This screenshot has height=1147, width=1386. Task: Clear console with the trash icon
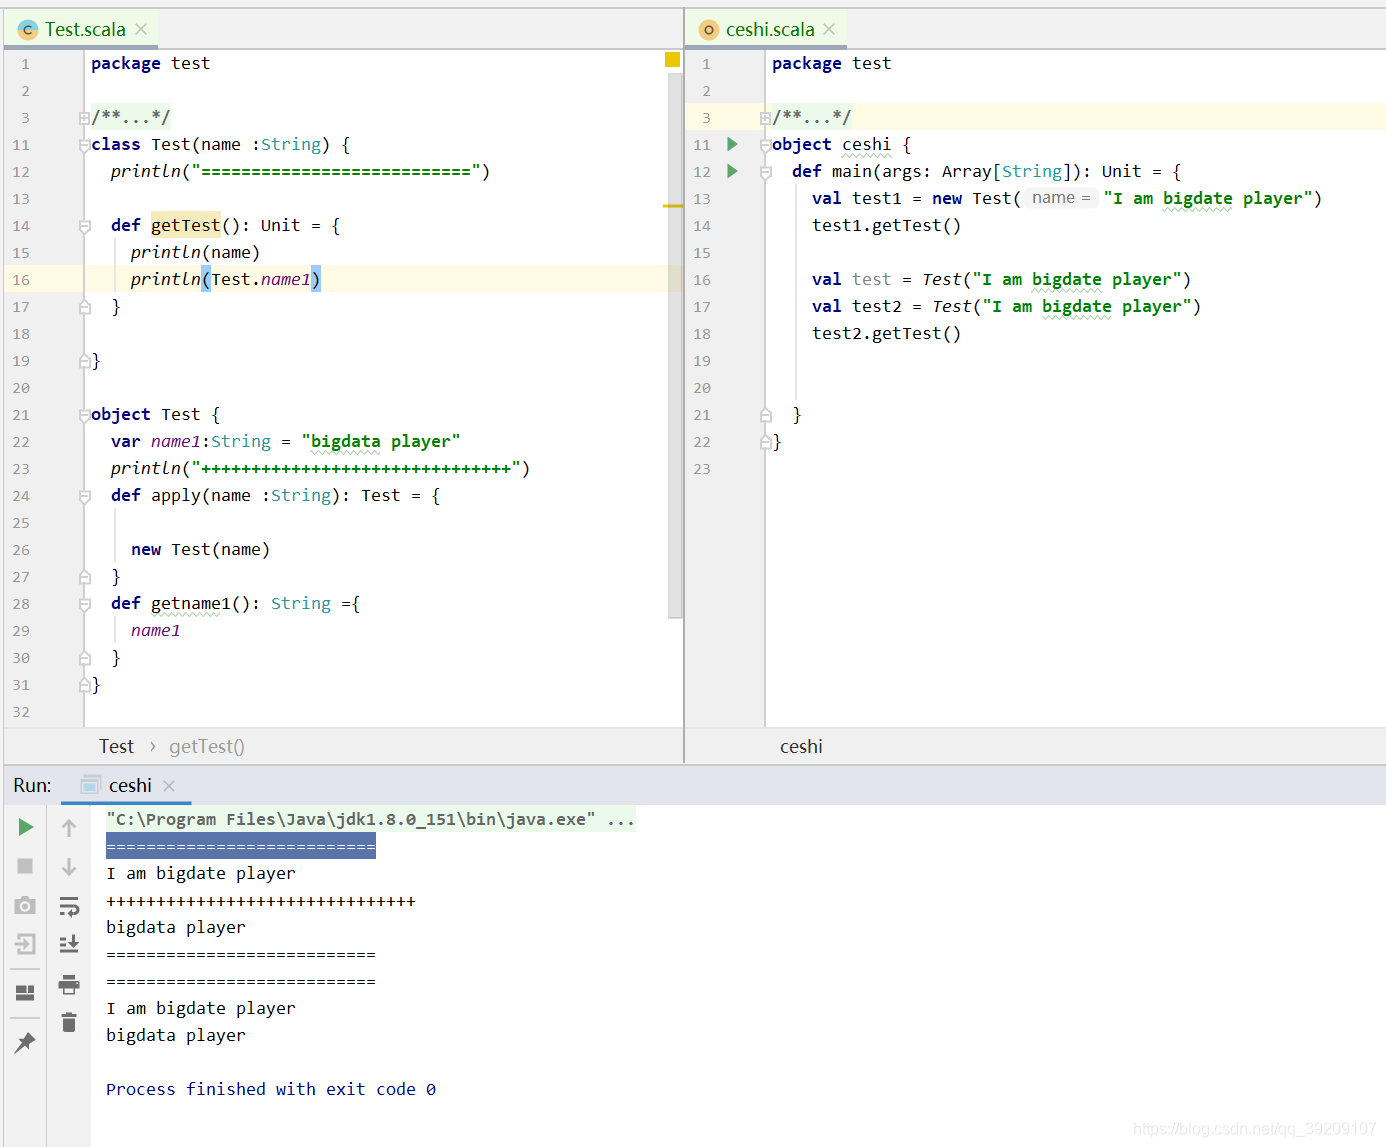click(x=69, y=1022)
